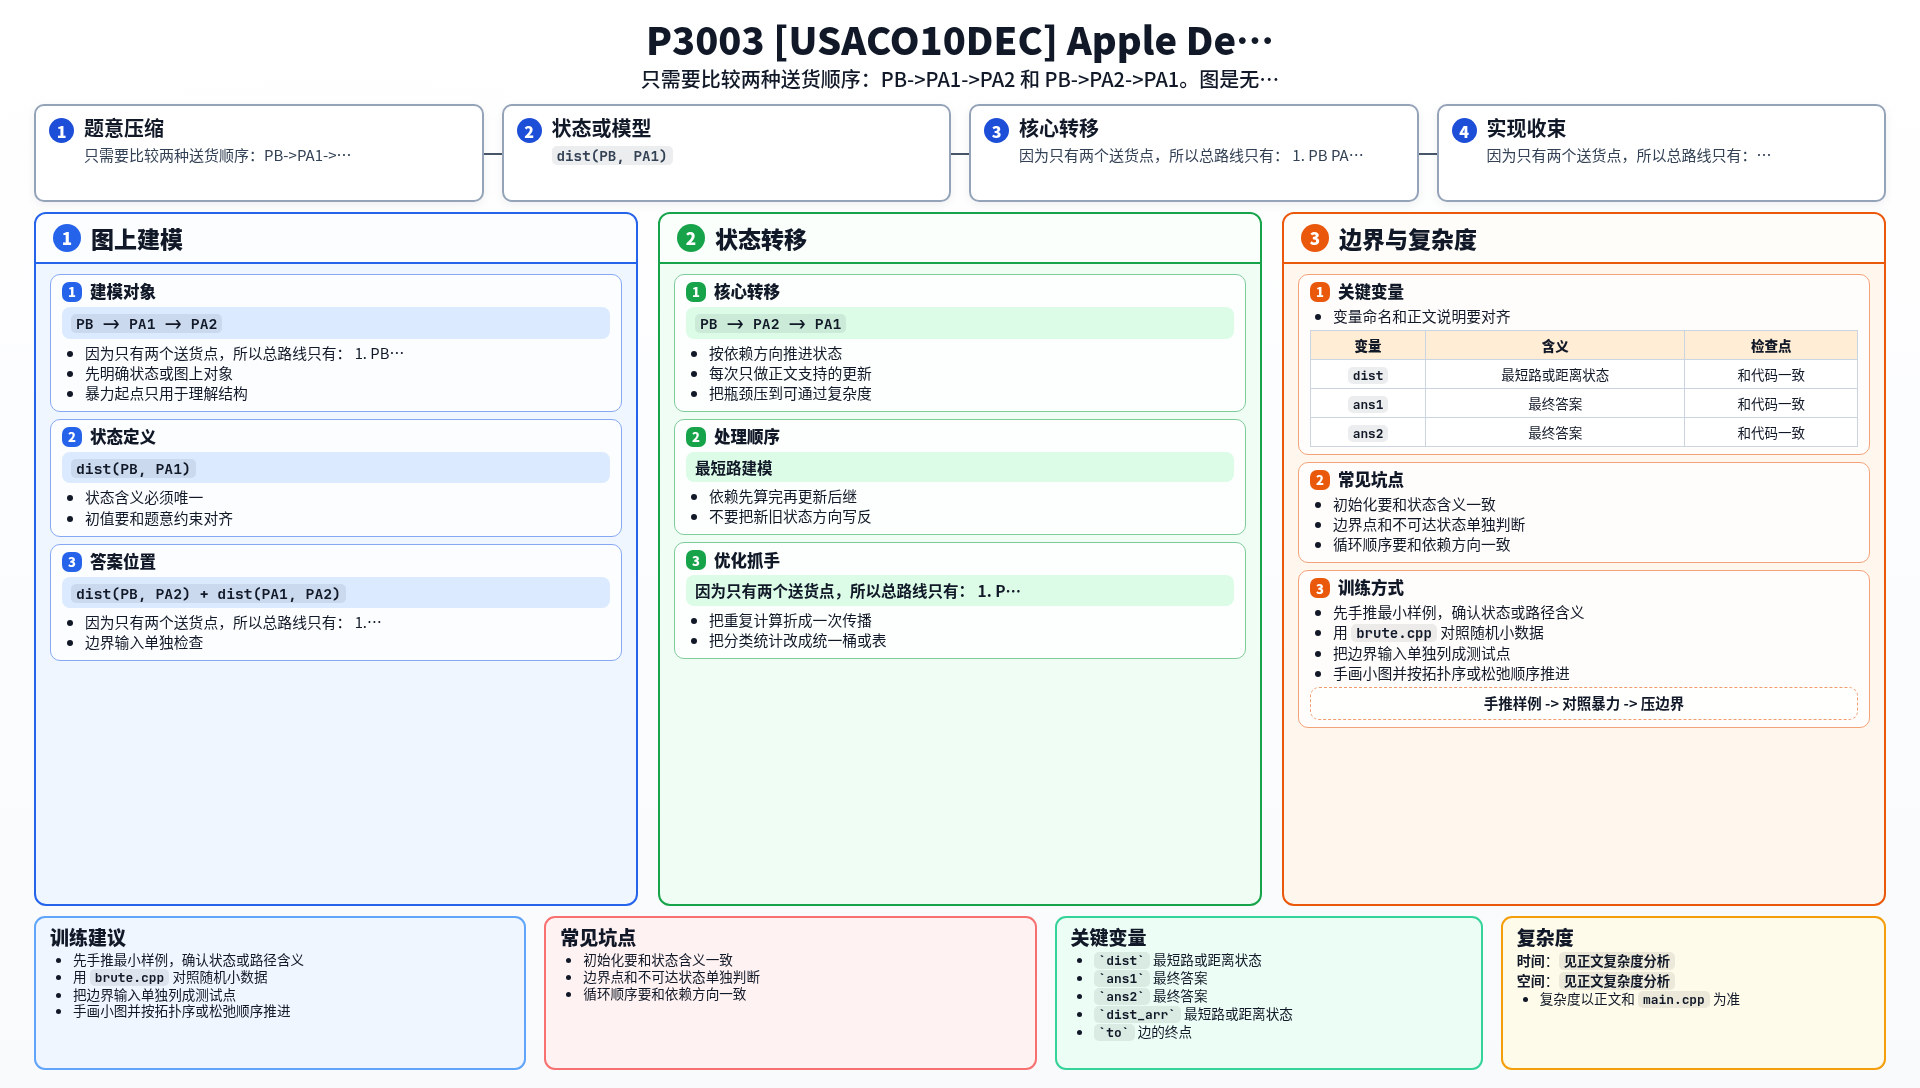The width and height of the screenshot is (1920, 1088).
Task: Click step badge 4 beside 实现收束
Action: coord(1464,131)
